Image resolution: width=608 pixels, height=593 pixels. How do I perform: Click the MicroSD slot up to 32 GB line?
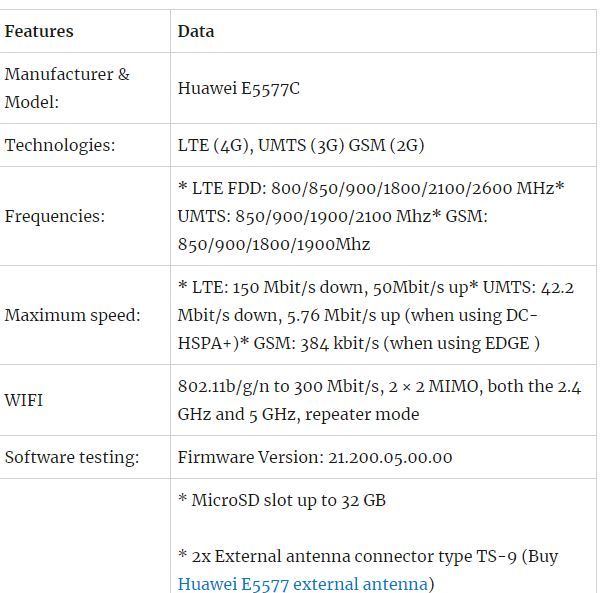click(282, 500)
